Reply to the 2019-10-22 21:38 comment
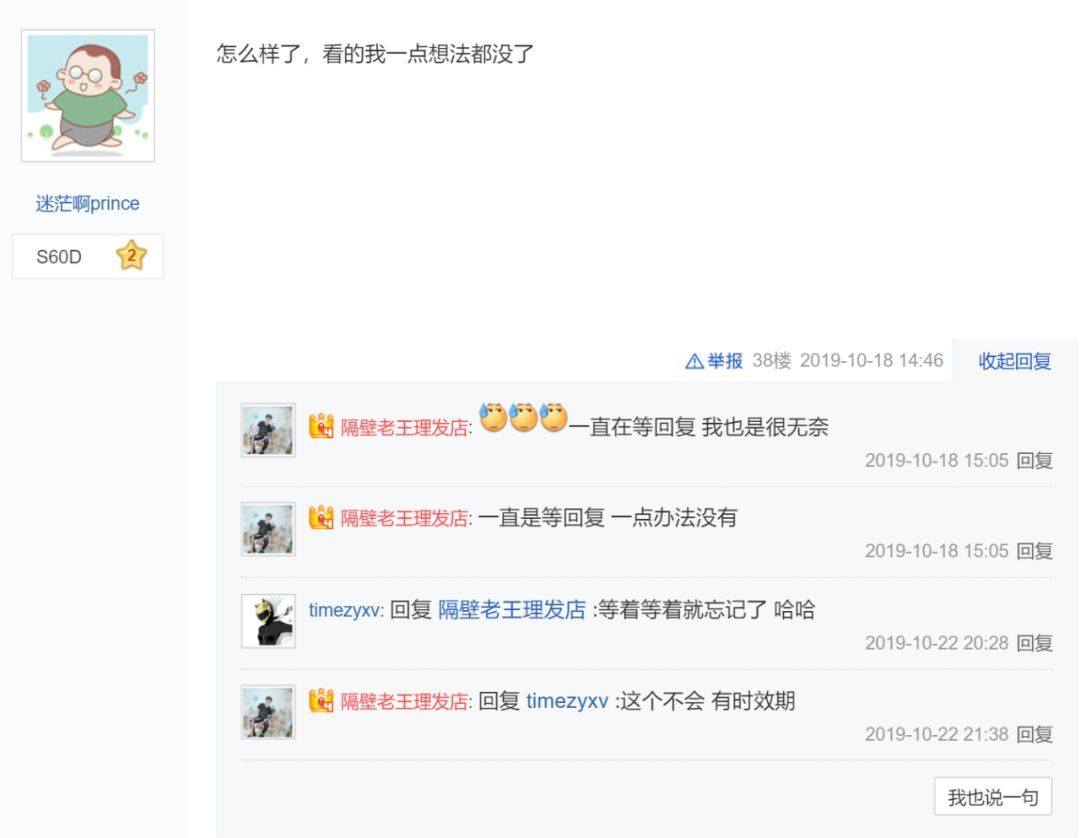Viewport: 1080px width, 838px height. (1035, 734)
